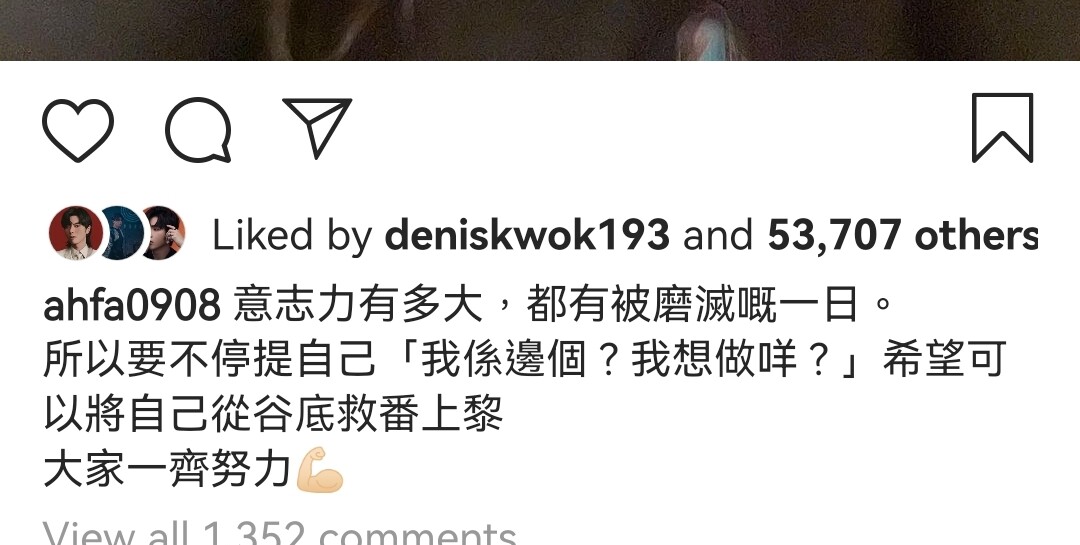
Task: Open deniskwok193 profile link
Action: point(527,235)
